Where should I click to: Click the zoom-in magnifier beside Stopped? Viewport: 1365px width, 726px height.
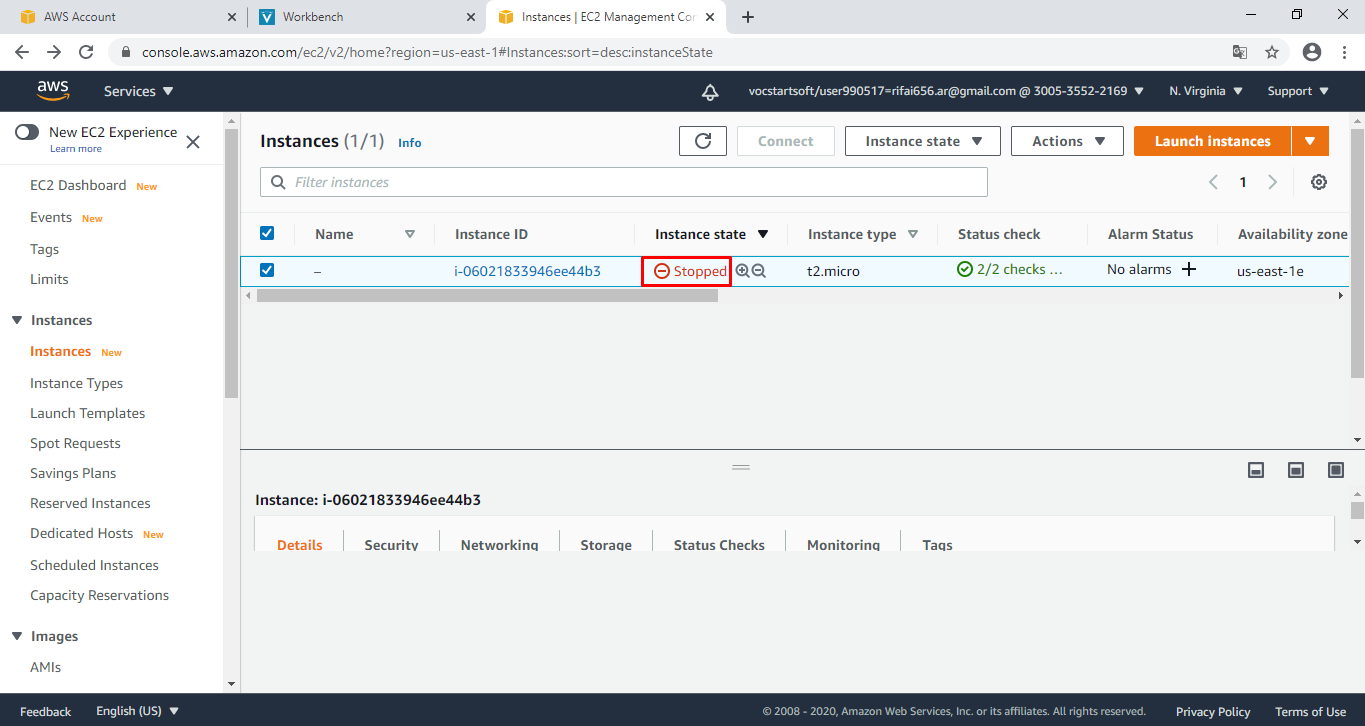pyautogui.click(x=741, y=271)
